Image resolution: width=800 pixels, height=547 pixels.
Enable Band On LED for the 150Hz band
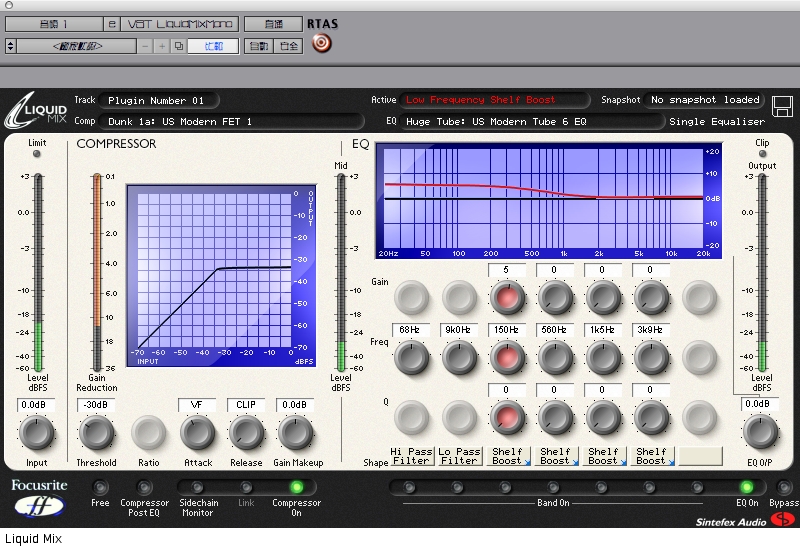[x=505, y=487]
